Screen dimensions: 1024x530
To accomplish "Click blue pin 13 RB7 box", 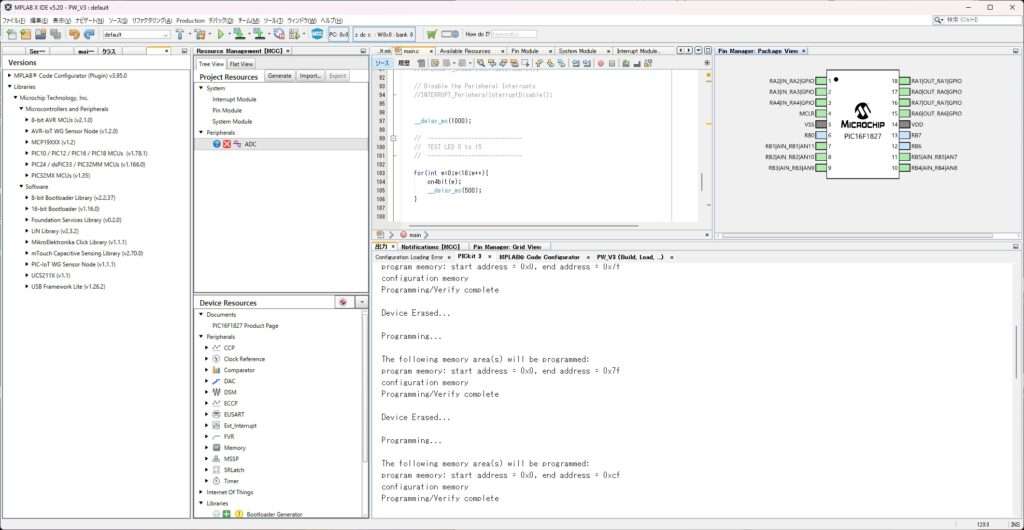I will (904, 135).
